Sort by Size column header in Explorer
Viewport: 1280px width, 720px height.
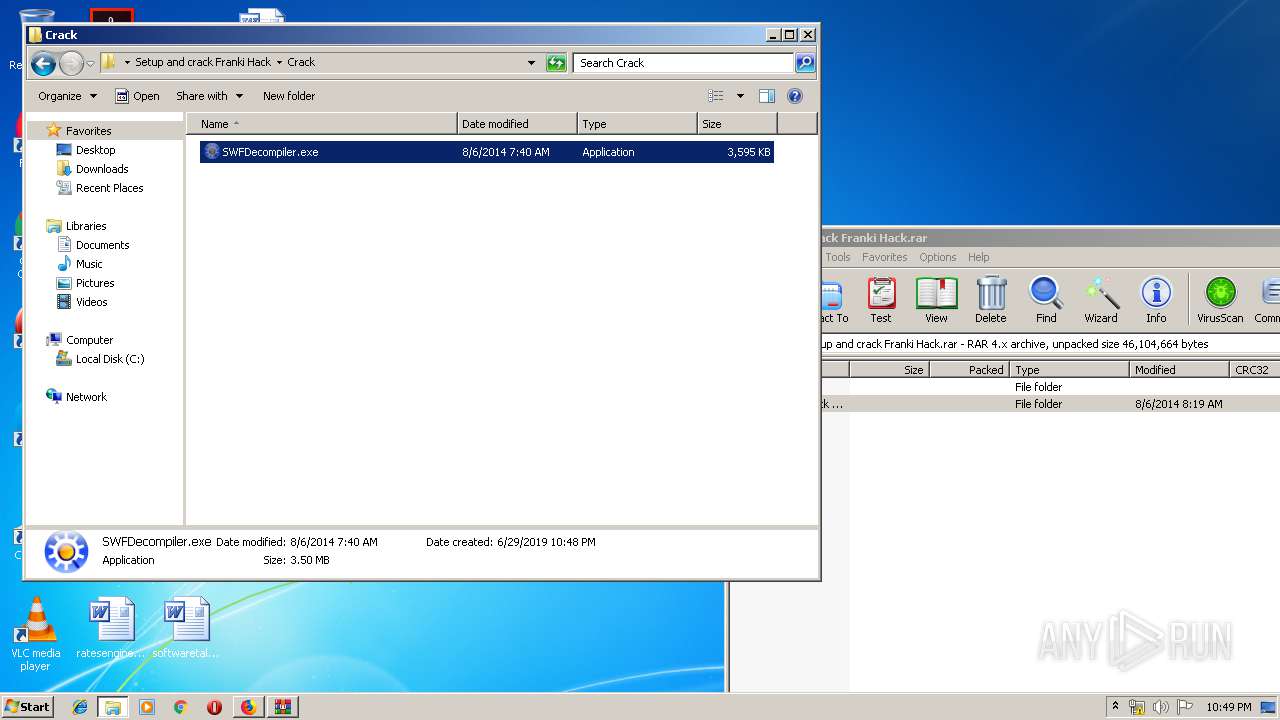[737, 124]
